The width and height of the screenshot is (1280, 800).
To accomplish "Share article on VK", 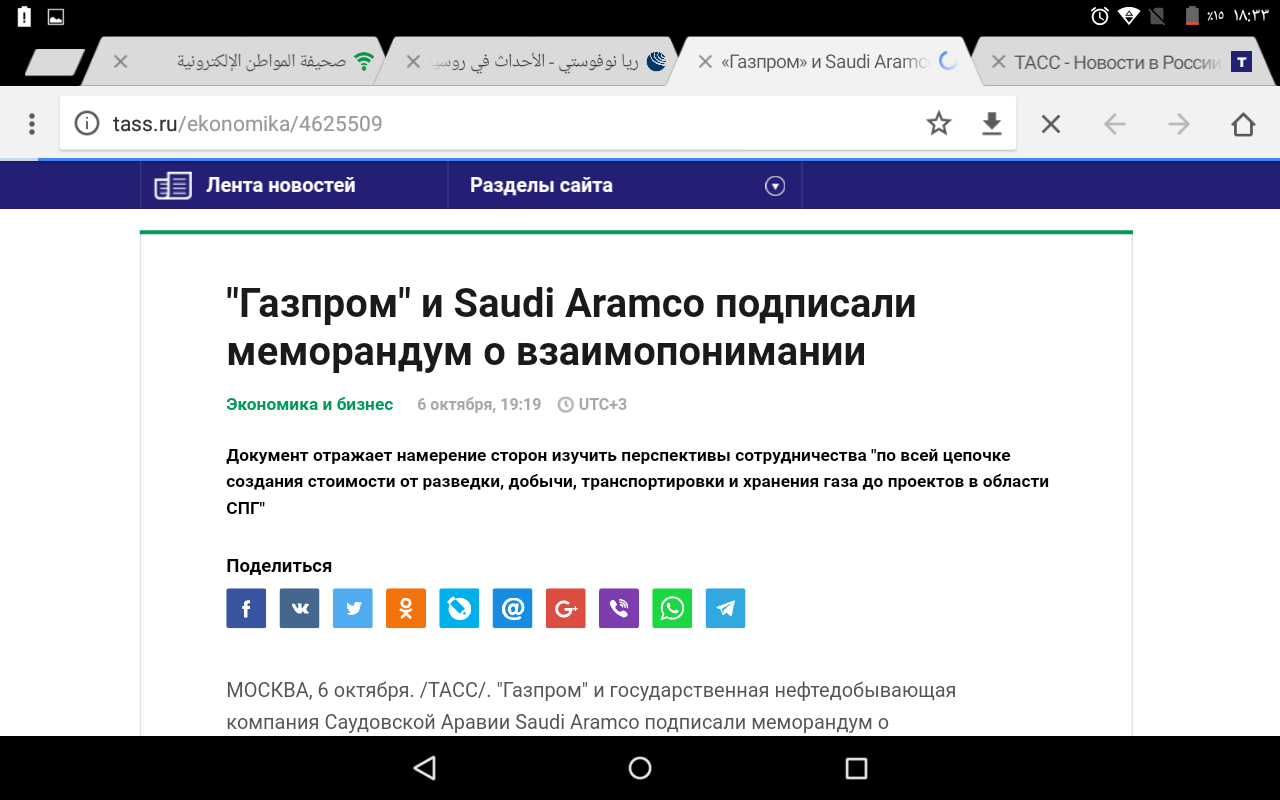I will coord(299,608).
